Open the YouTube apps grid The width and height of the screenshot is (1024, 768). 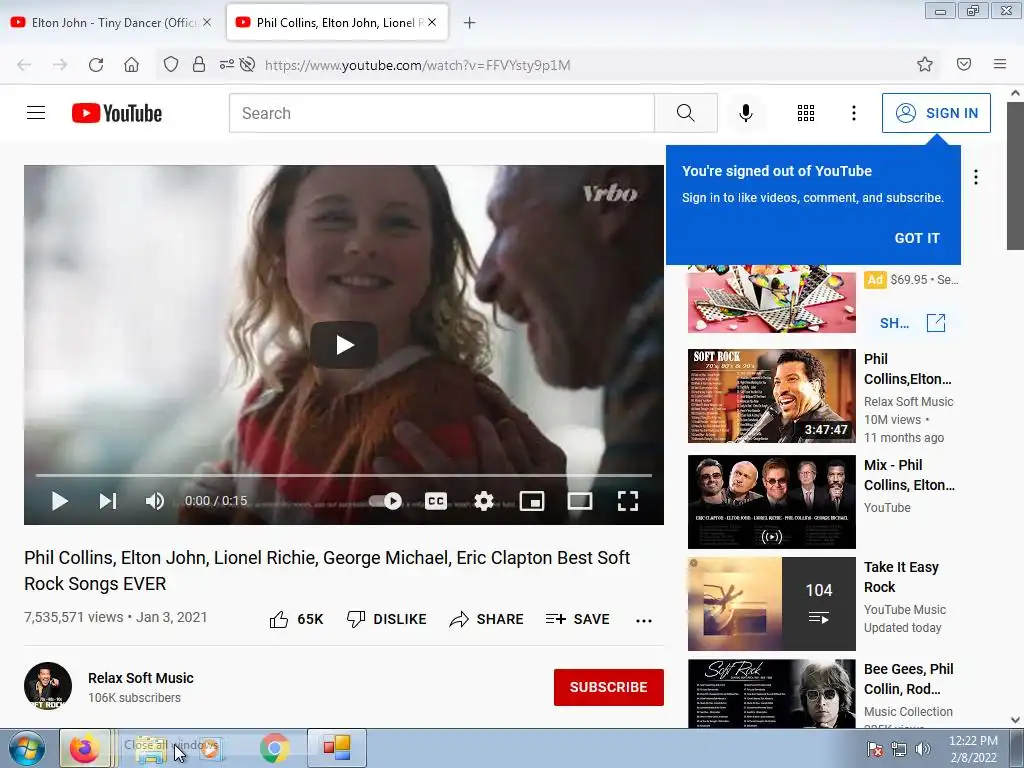(806, 113)
